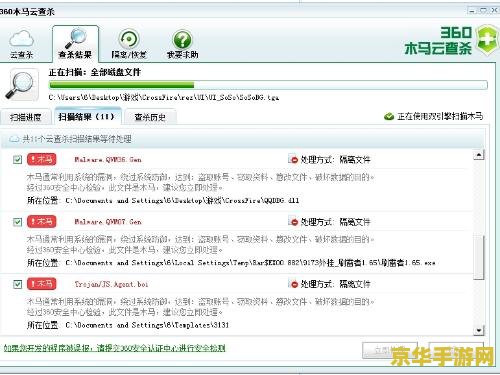Click the 立即处理 button at bottom

pos(389,351)
